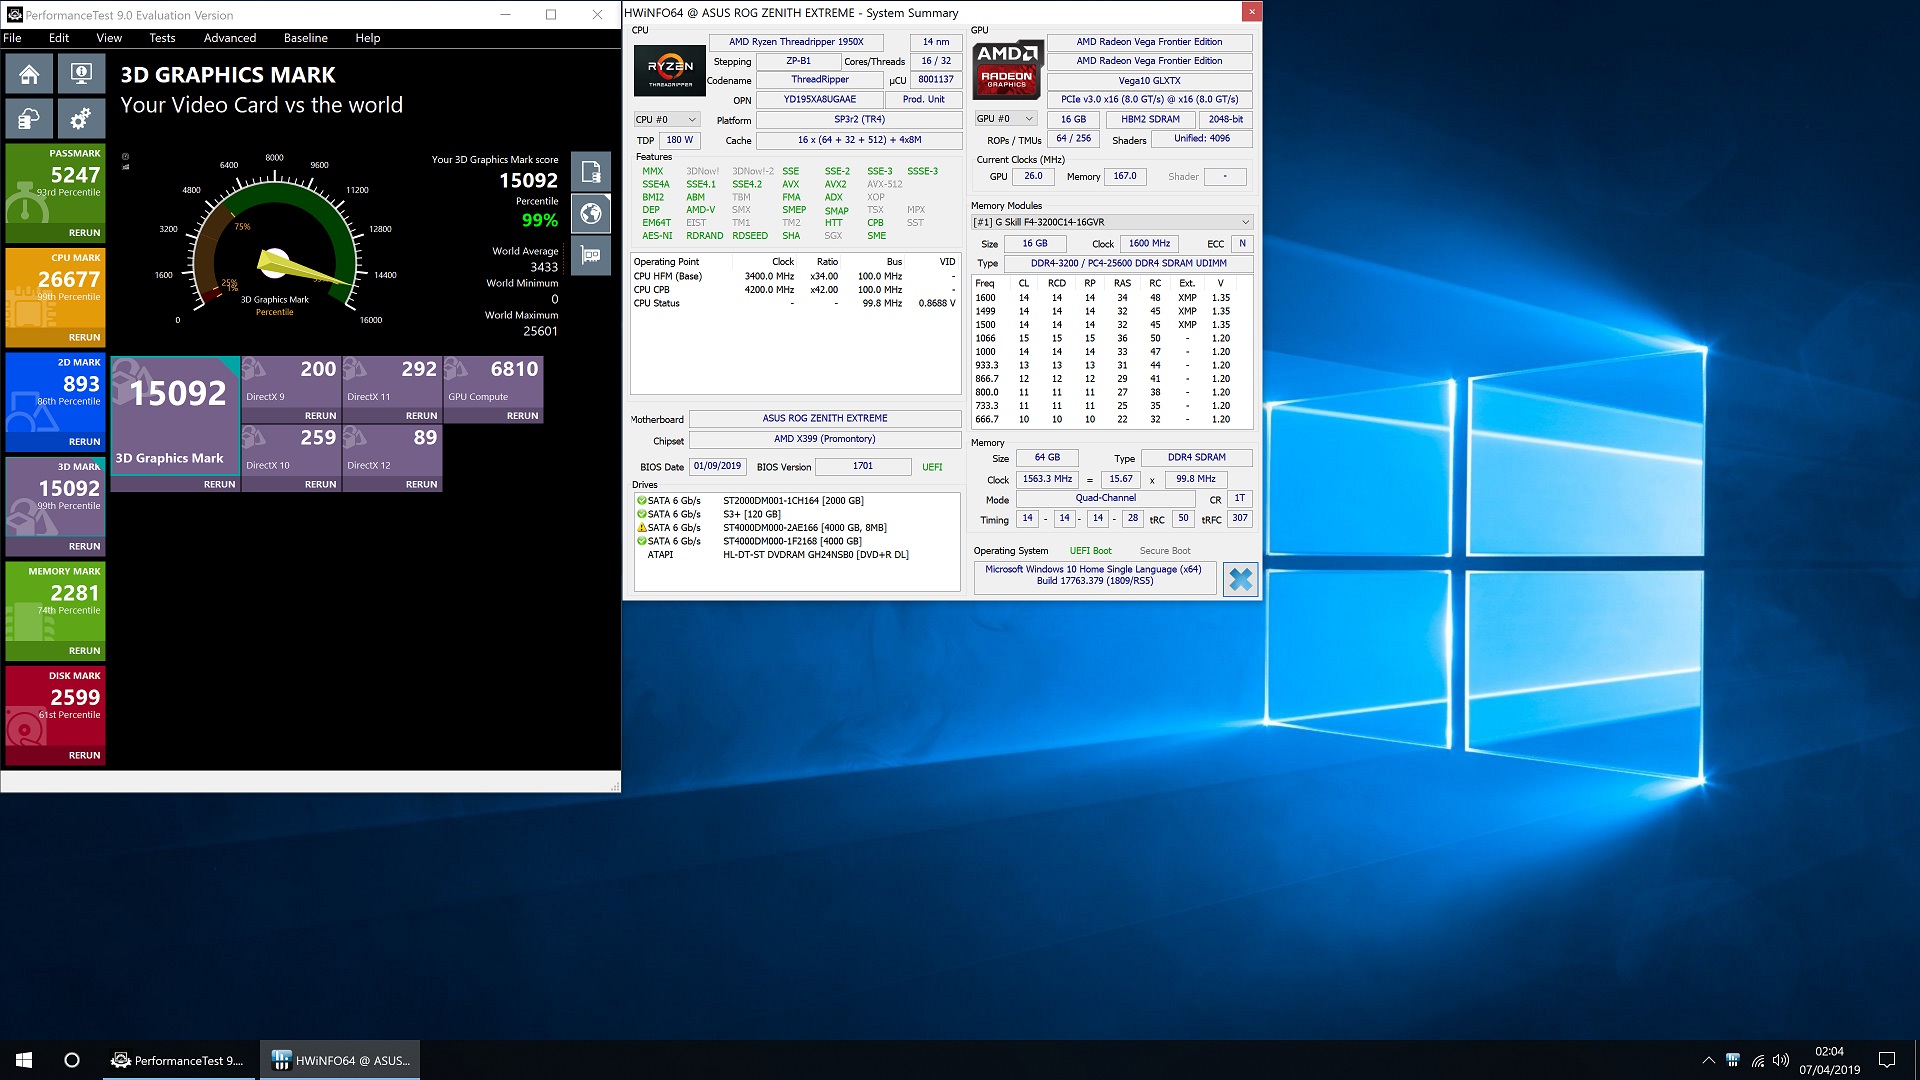Screen dimensions: 1920x1080
Task: Click the HWiNFO tray icon
Action: pyautogui.click(x=1732, y=1060)
